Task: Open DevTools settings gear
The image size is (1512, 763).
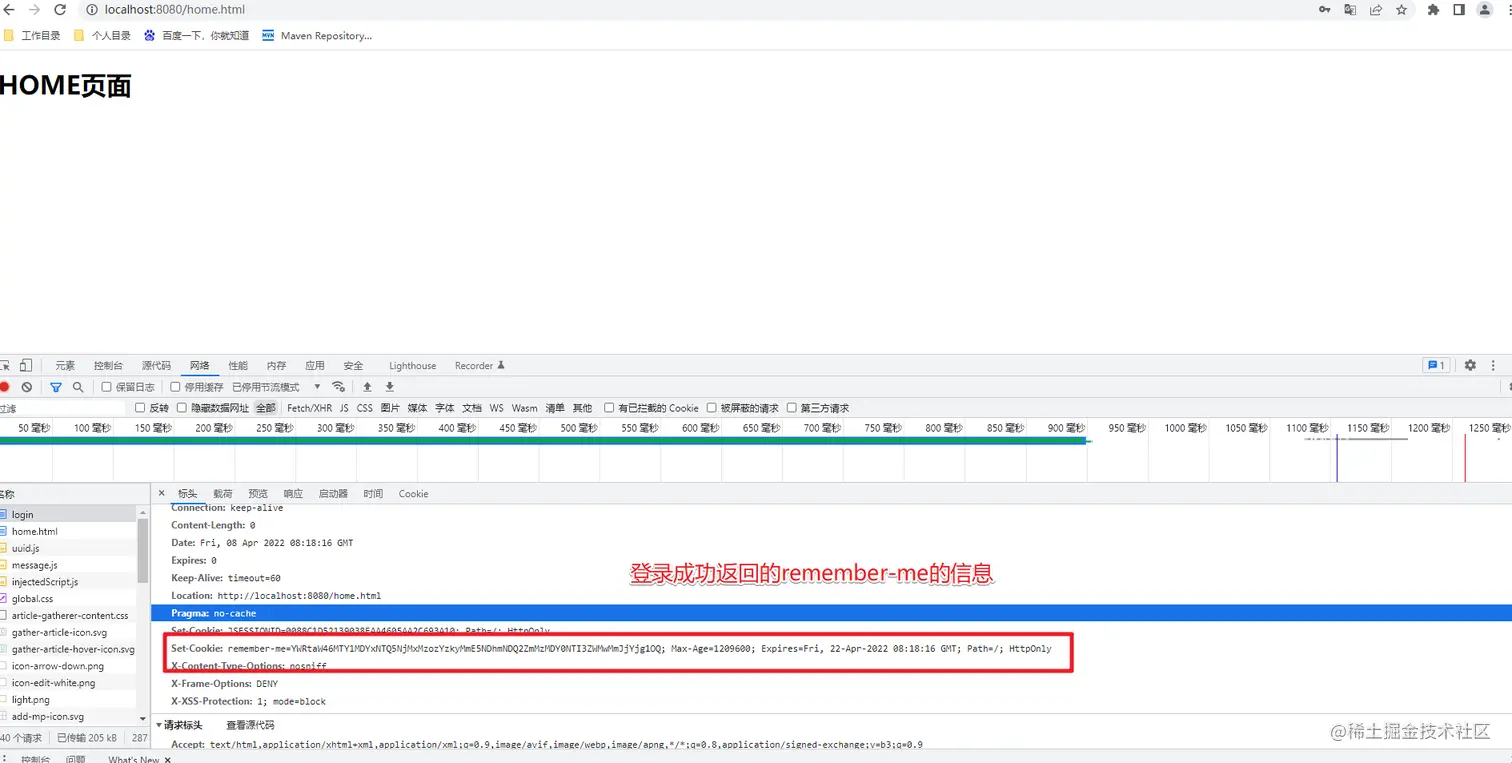Action: pos(1470,365)
